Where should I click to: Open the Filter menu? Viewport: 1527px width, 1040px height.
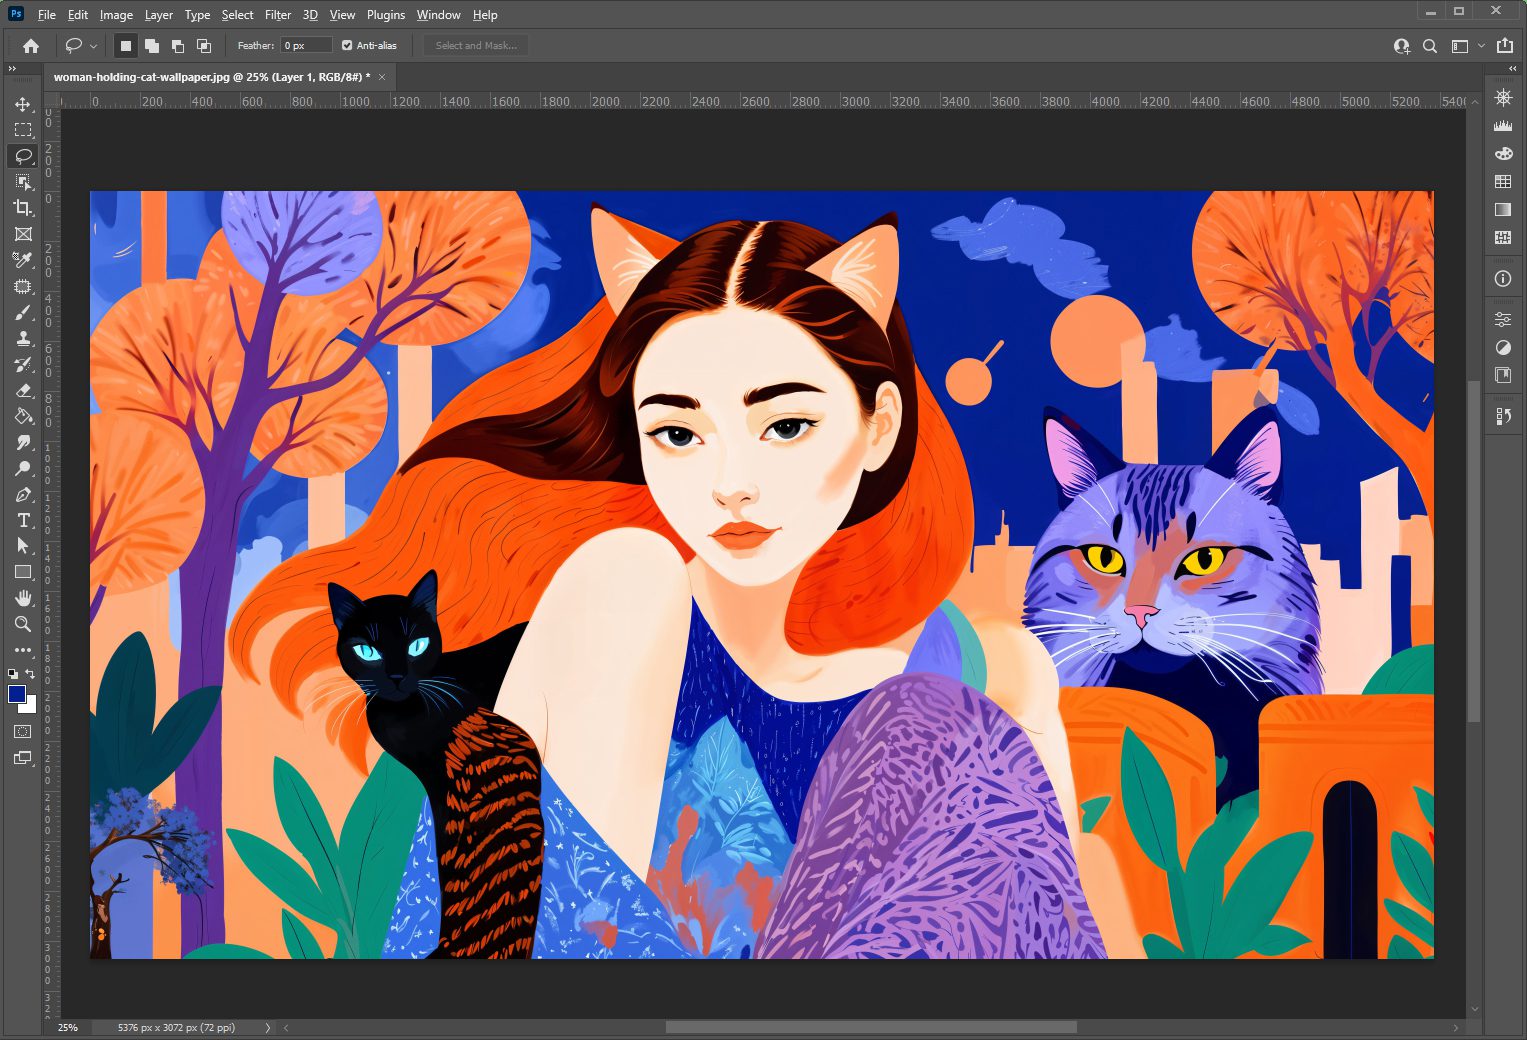[278, 15]
